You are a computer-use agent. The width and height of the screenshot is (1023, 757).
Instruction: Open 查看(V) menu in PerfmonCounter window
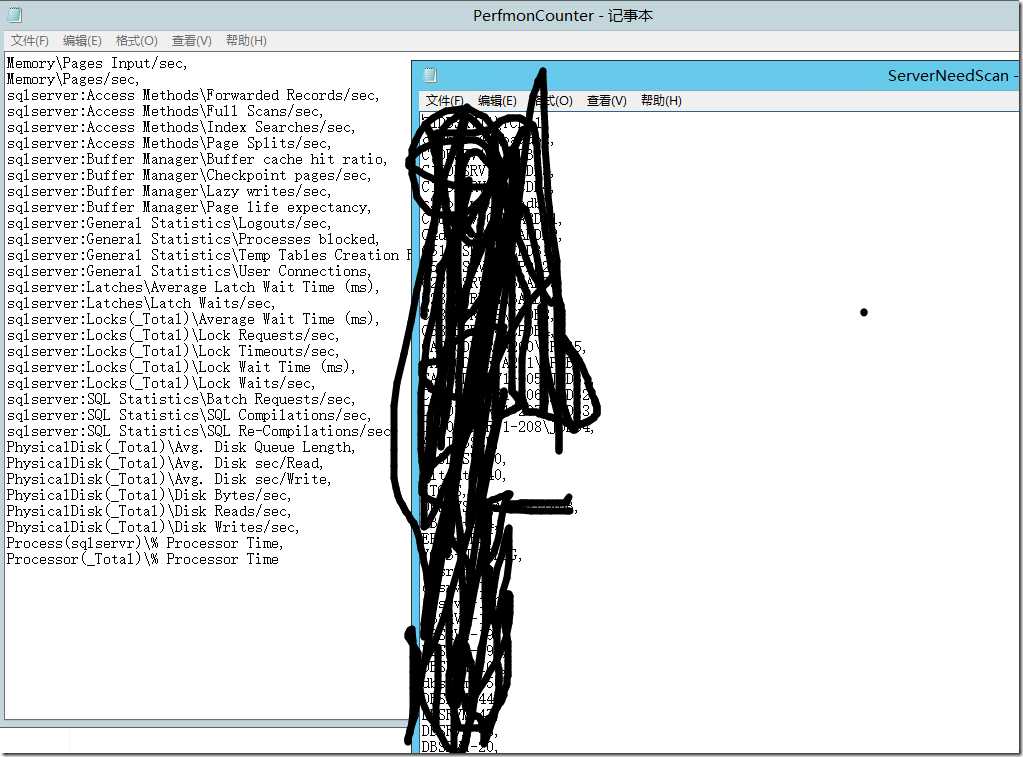tap(192, 40)
